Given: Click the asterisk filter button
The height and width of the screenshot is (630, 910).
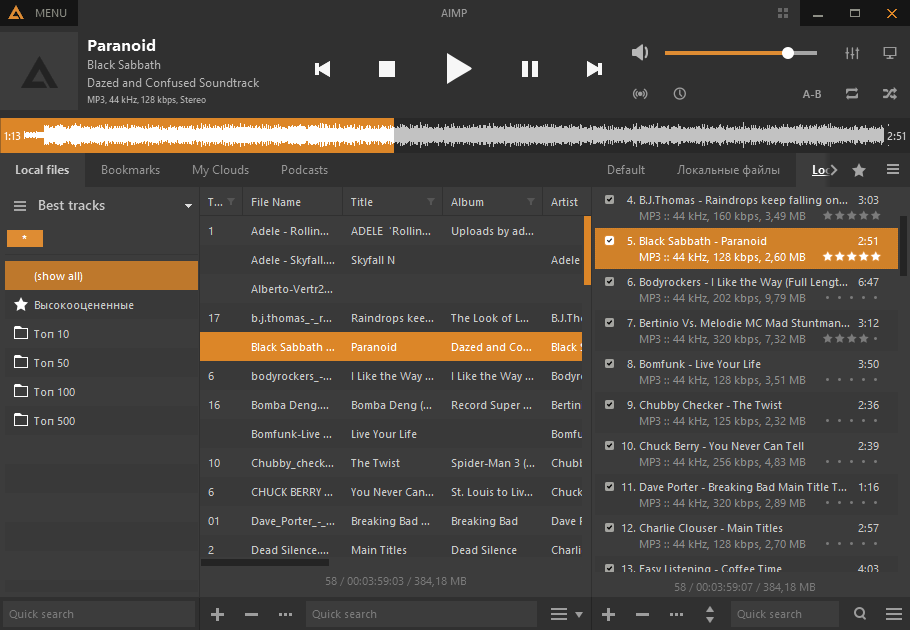Looking at the screenshot, I should (x=25, y=238).
